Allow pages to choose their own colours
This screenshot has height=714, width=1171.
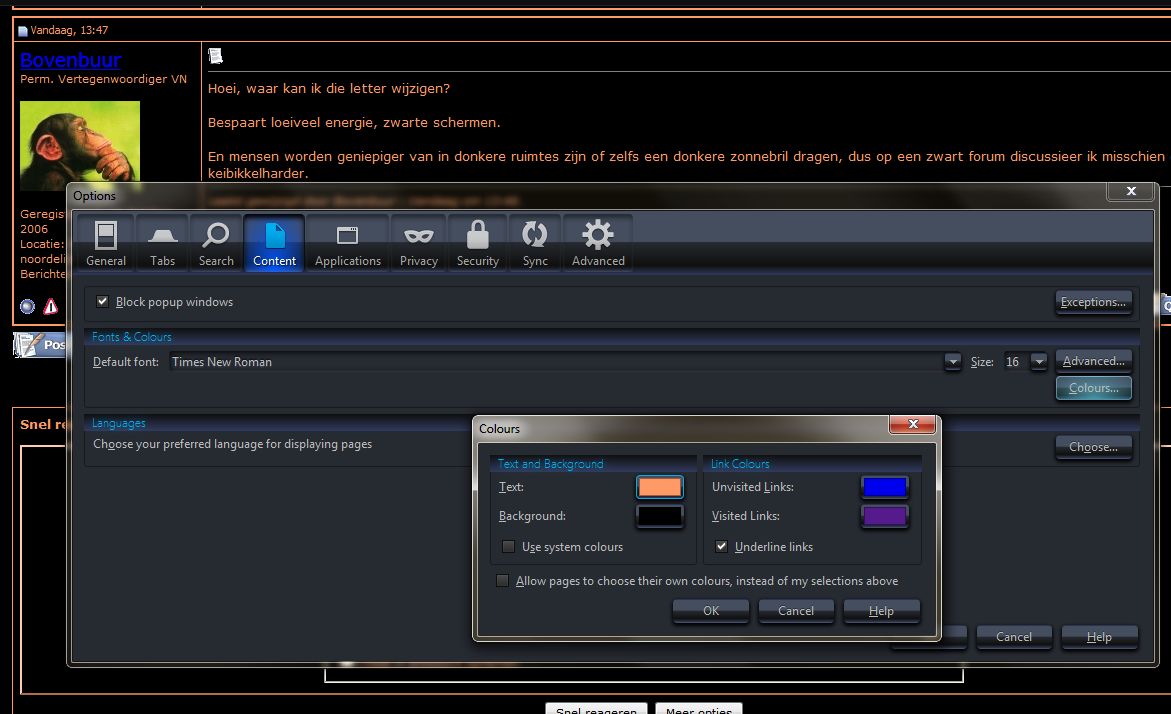coord(503,581)
